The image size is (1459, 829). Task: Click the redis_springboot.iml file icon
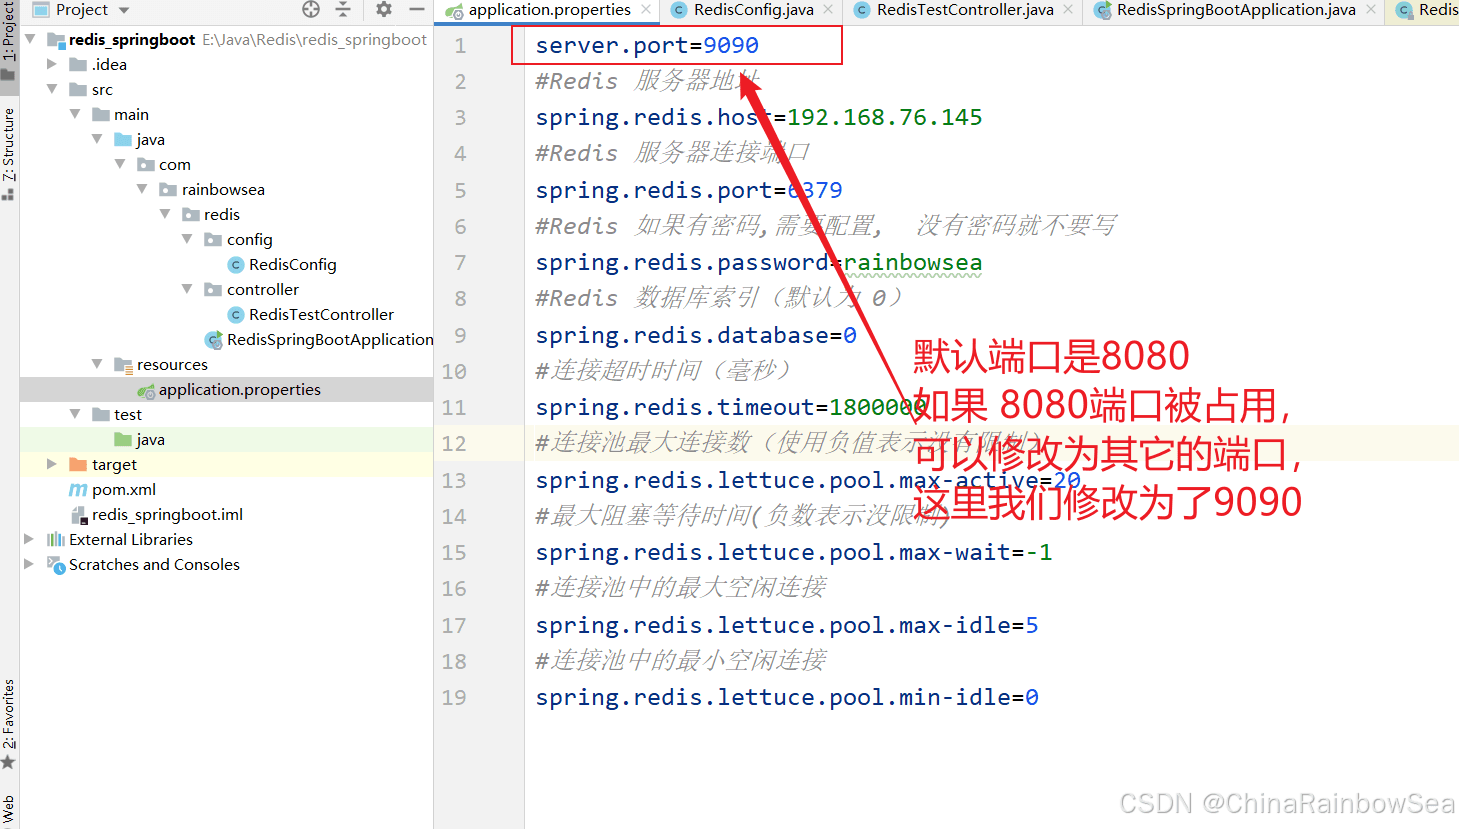pyautogui.click(x=79, y=515)
